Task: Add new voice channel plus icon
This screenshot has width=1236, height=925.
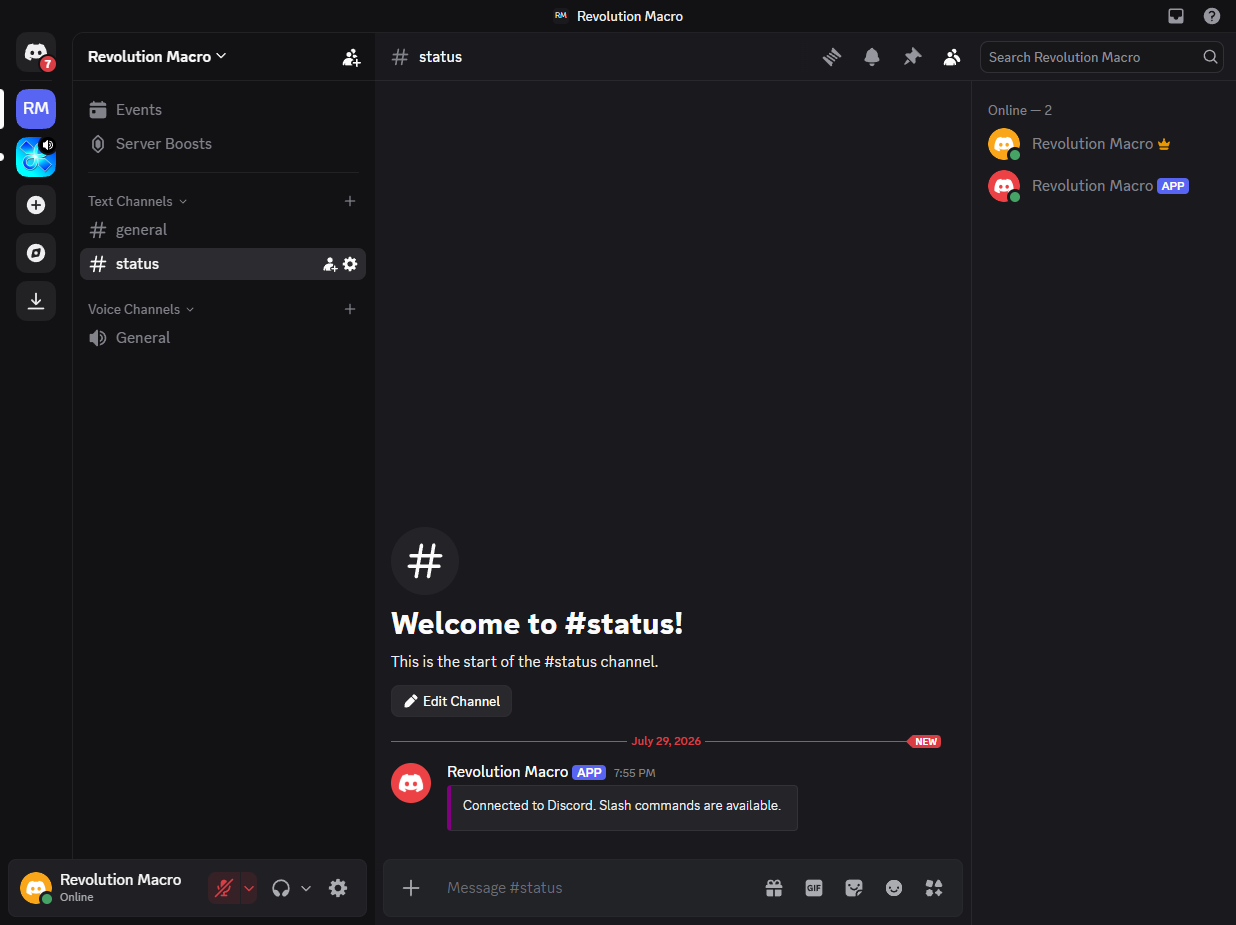Action: [350, 309]
